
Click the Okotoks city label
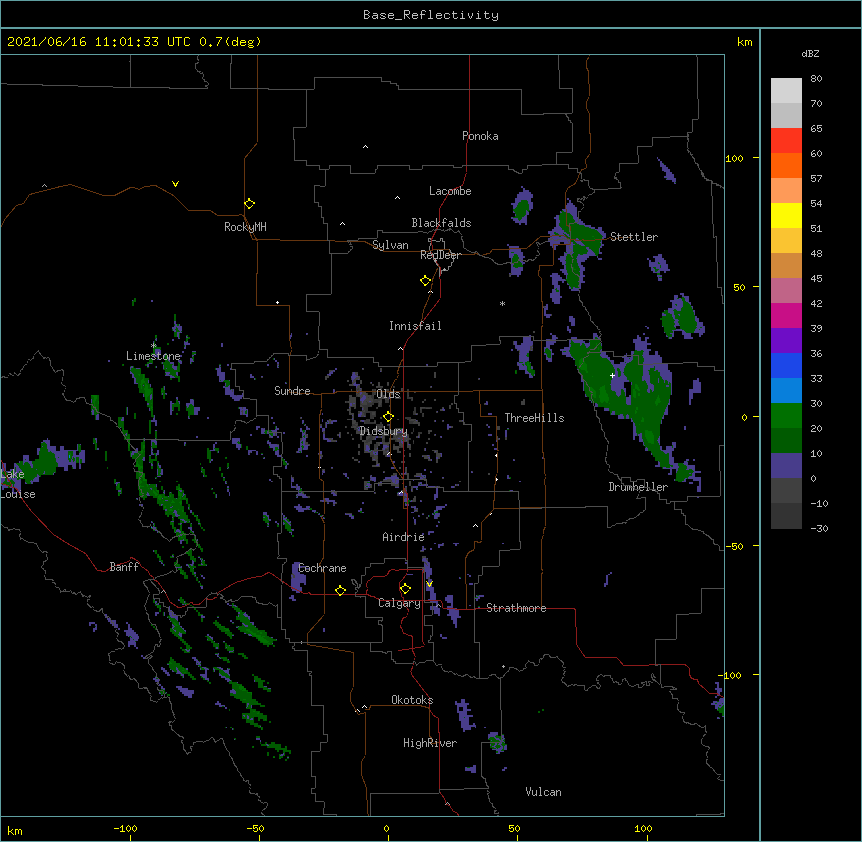click(412, 700)
